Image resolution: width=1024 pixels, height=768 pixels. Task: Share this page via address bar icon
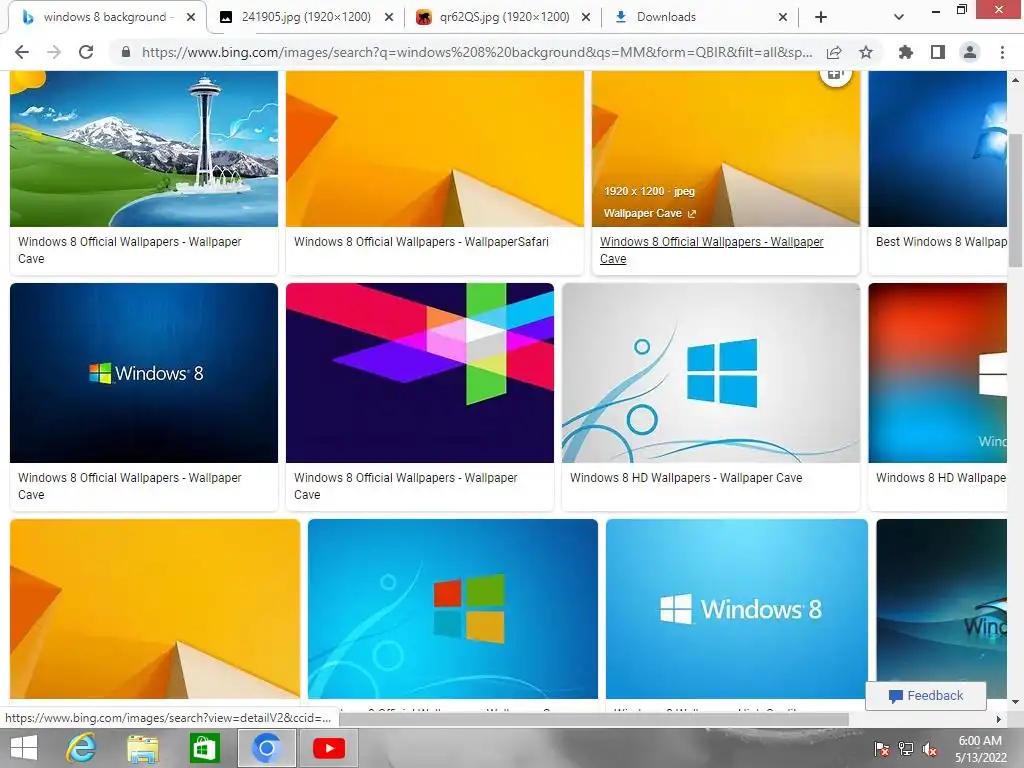(834, 52)
